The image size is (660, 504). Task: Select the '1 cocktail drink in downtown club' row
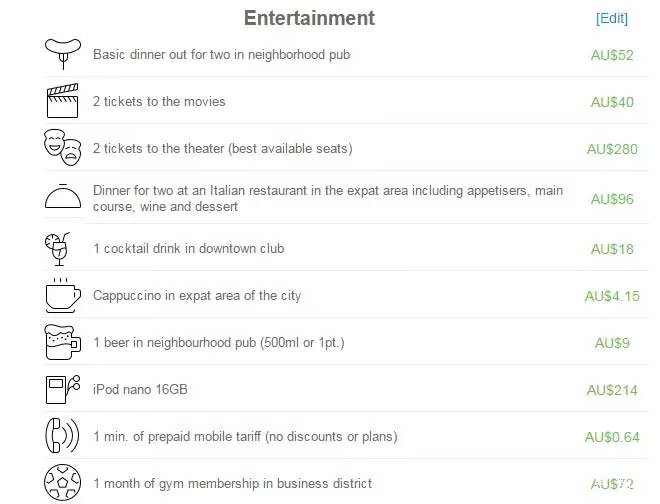click(x=346, y=248)
